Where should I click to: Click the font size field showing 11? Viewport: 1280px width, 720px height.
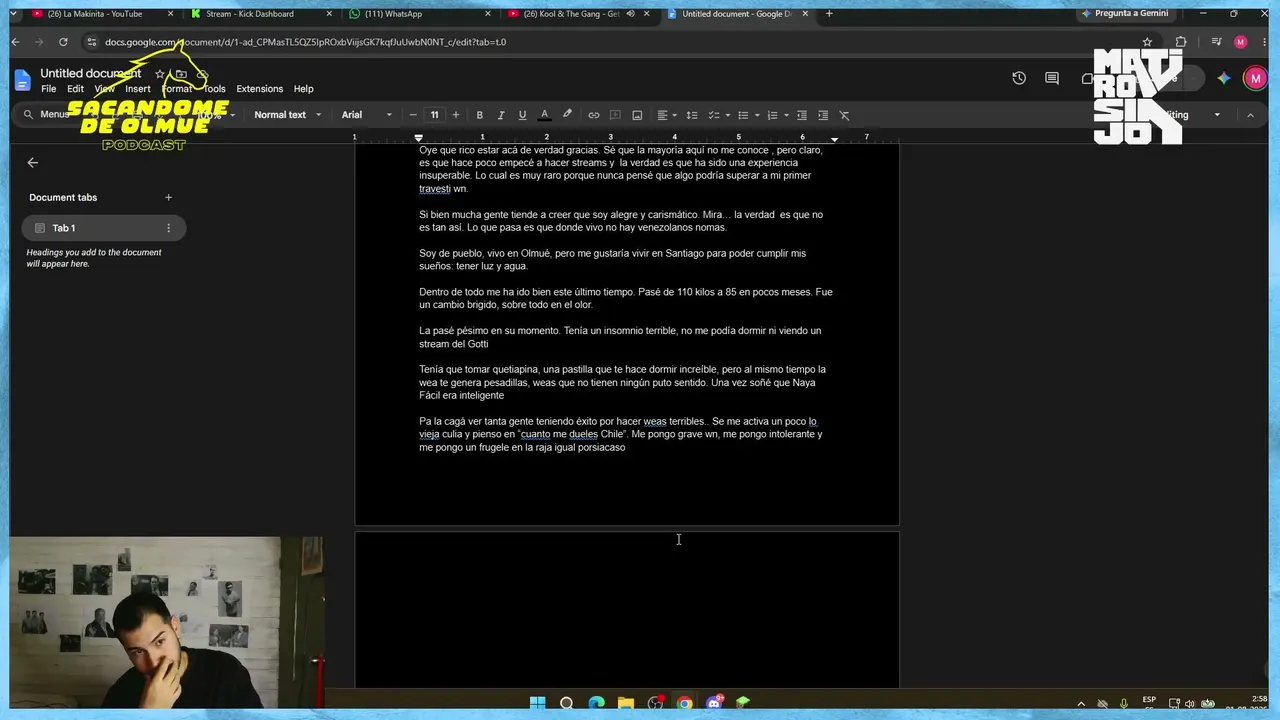[x=435, y=115]
